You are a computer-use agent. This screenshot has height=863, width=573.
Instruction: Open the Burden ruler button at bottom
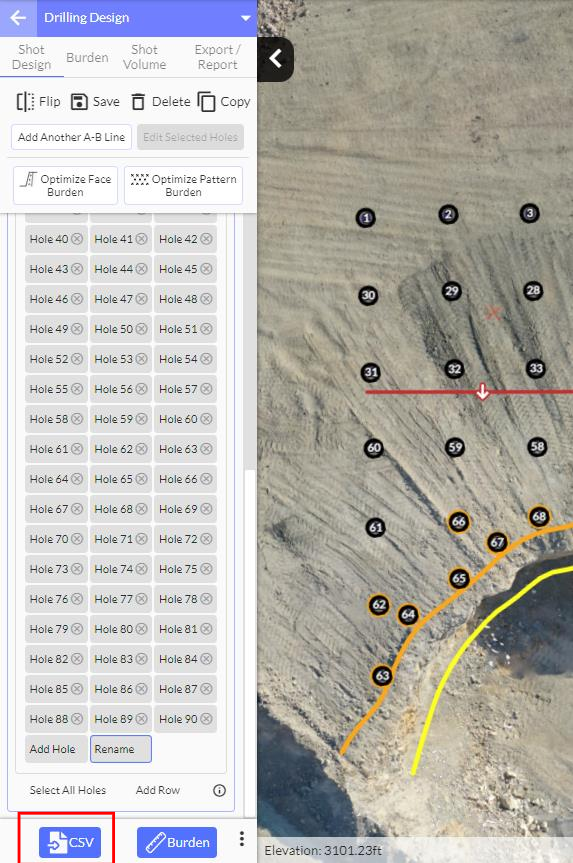pos(177,842)
